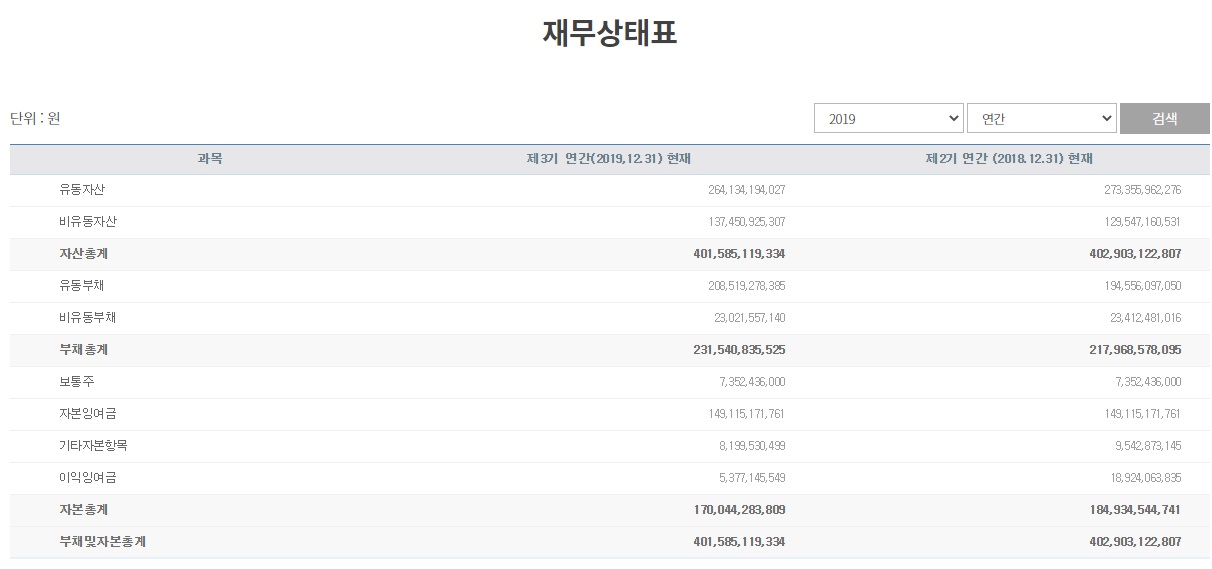Screen dimensions: 1212x569
Task: Click the 2018 value in the 자본잉여금 row
Action: pyautogui.click(x=1142, y=414)
